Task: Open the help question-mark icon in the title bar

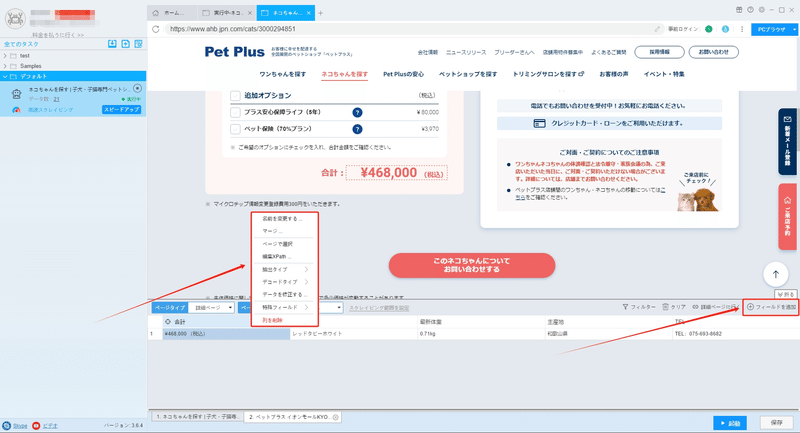Action: (x=751, y=10)
